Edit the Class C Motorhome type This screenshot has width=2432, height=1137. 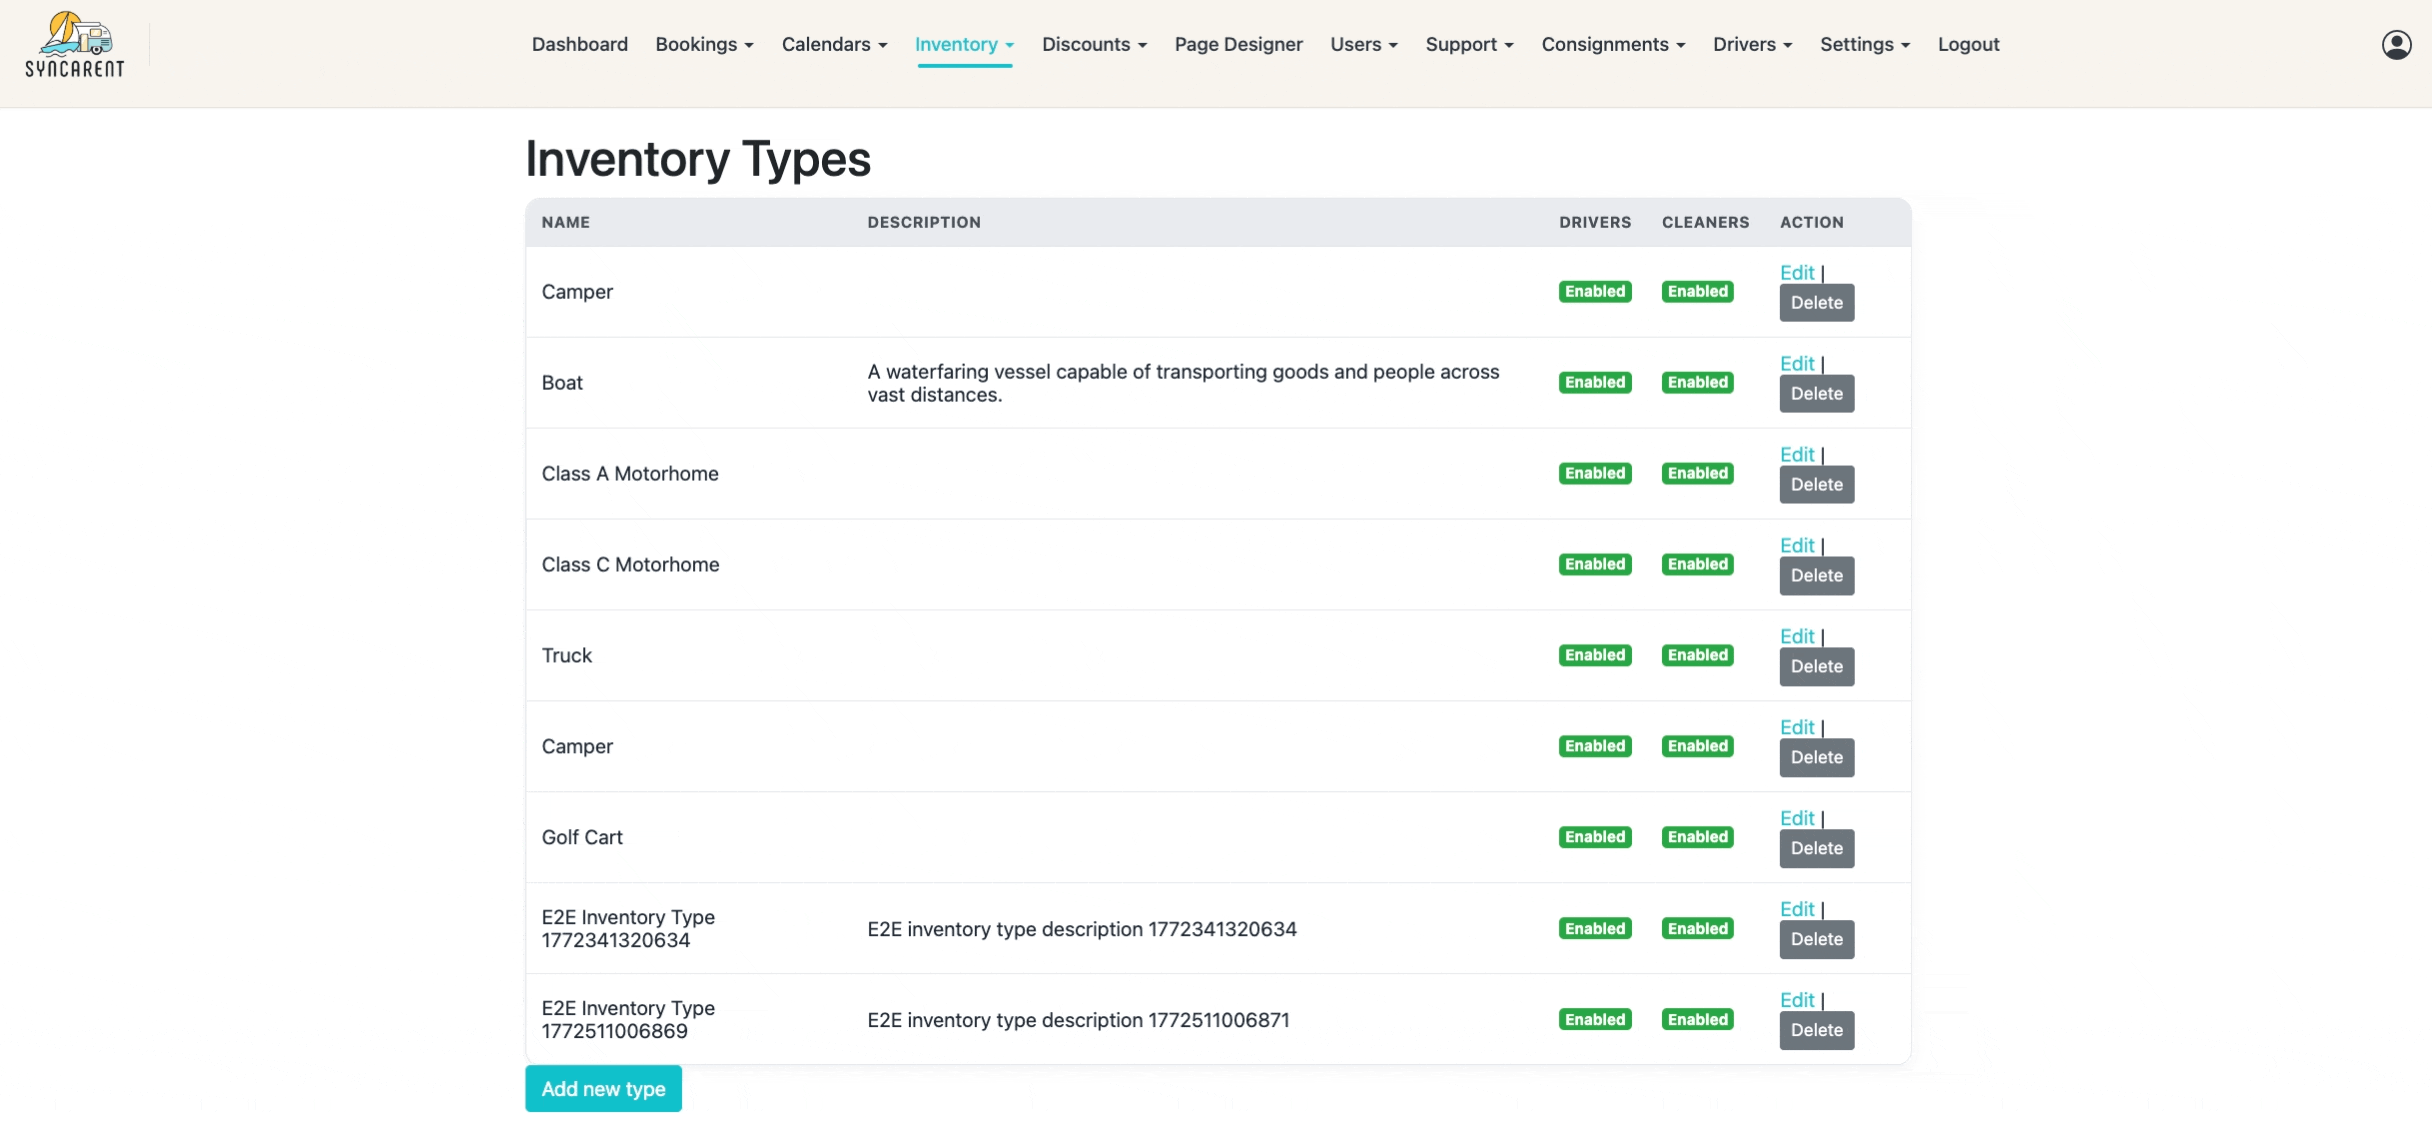[1796, 545]
